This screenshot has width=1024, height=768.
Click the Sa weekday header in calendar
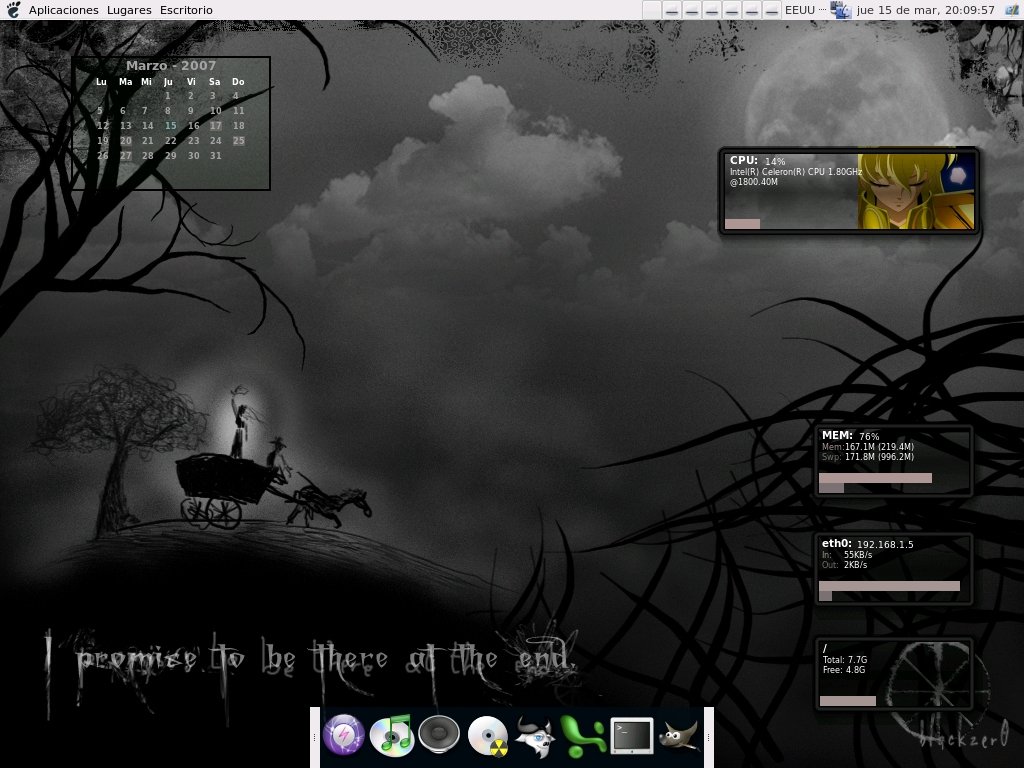215,82
